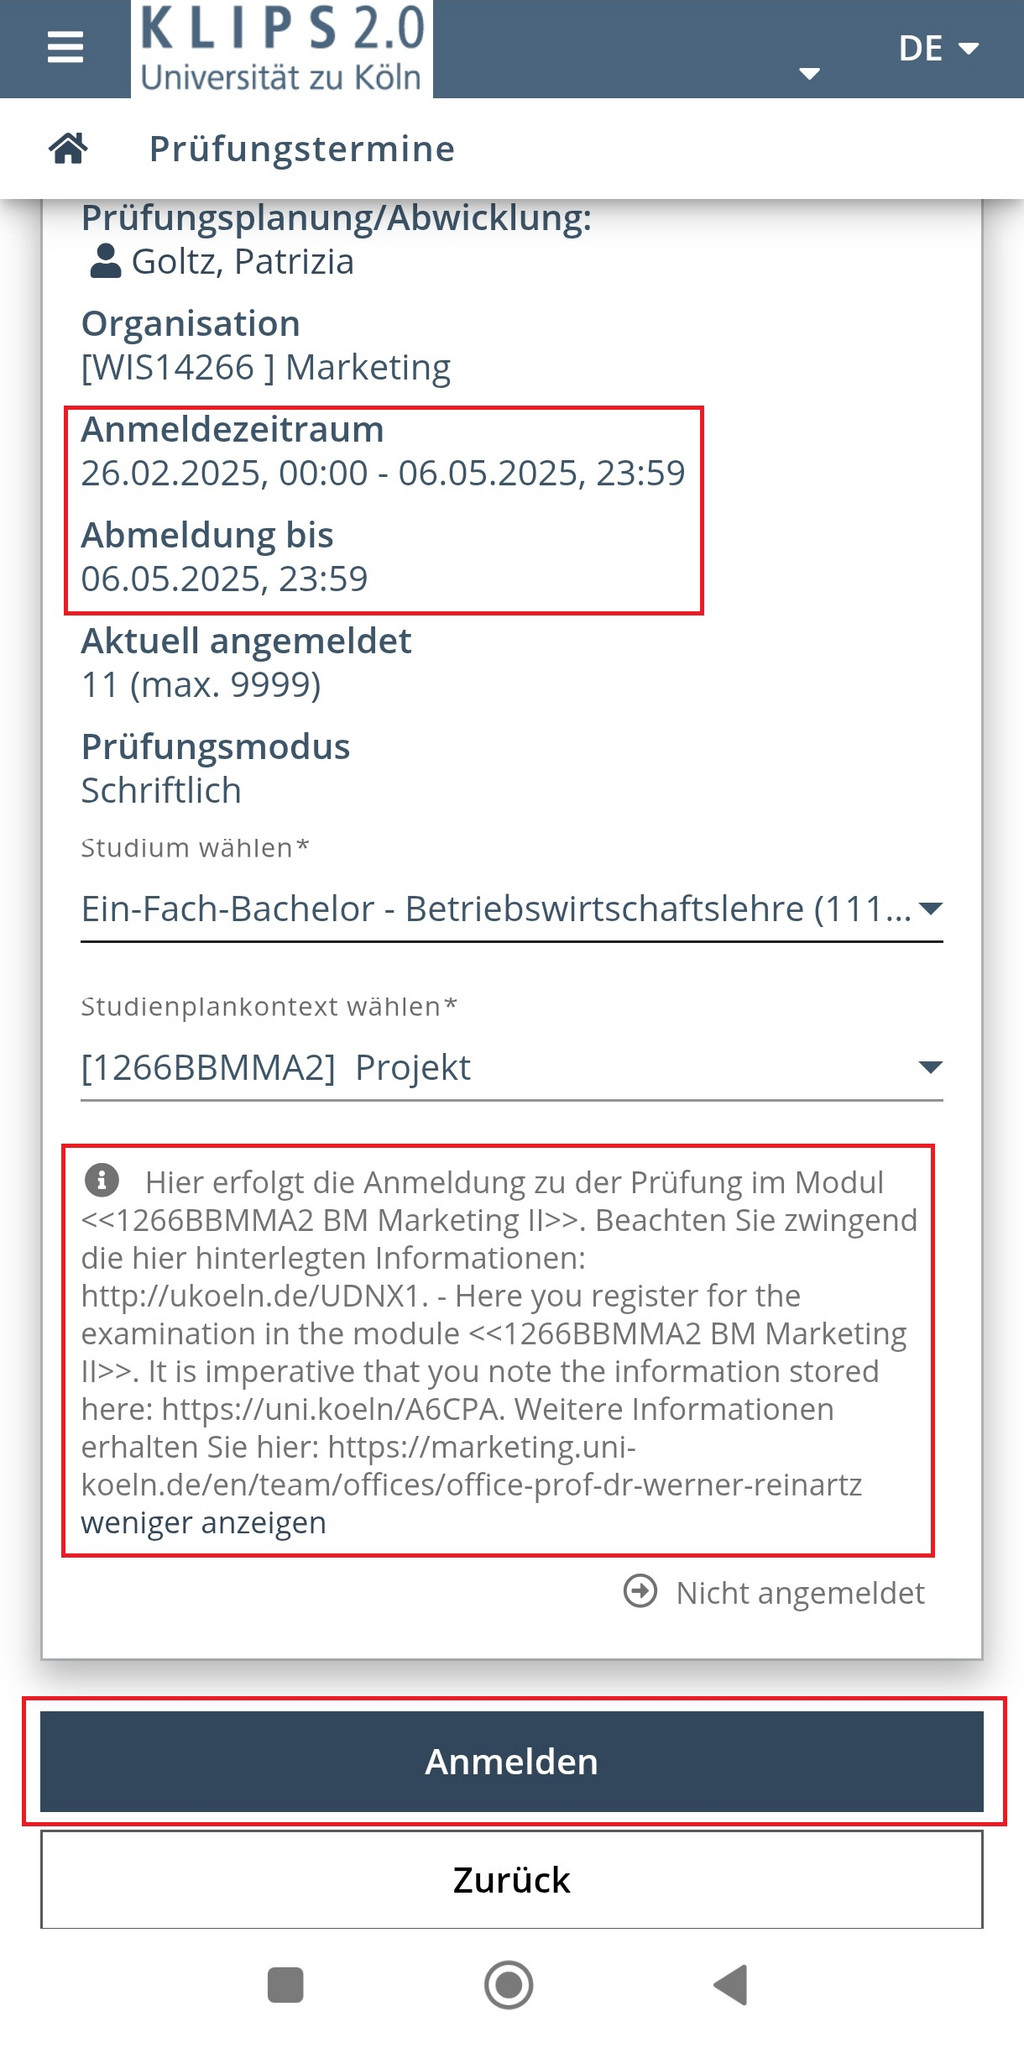Tap Android back triangle button

tap(731, 1985)
